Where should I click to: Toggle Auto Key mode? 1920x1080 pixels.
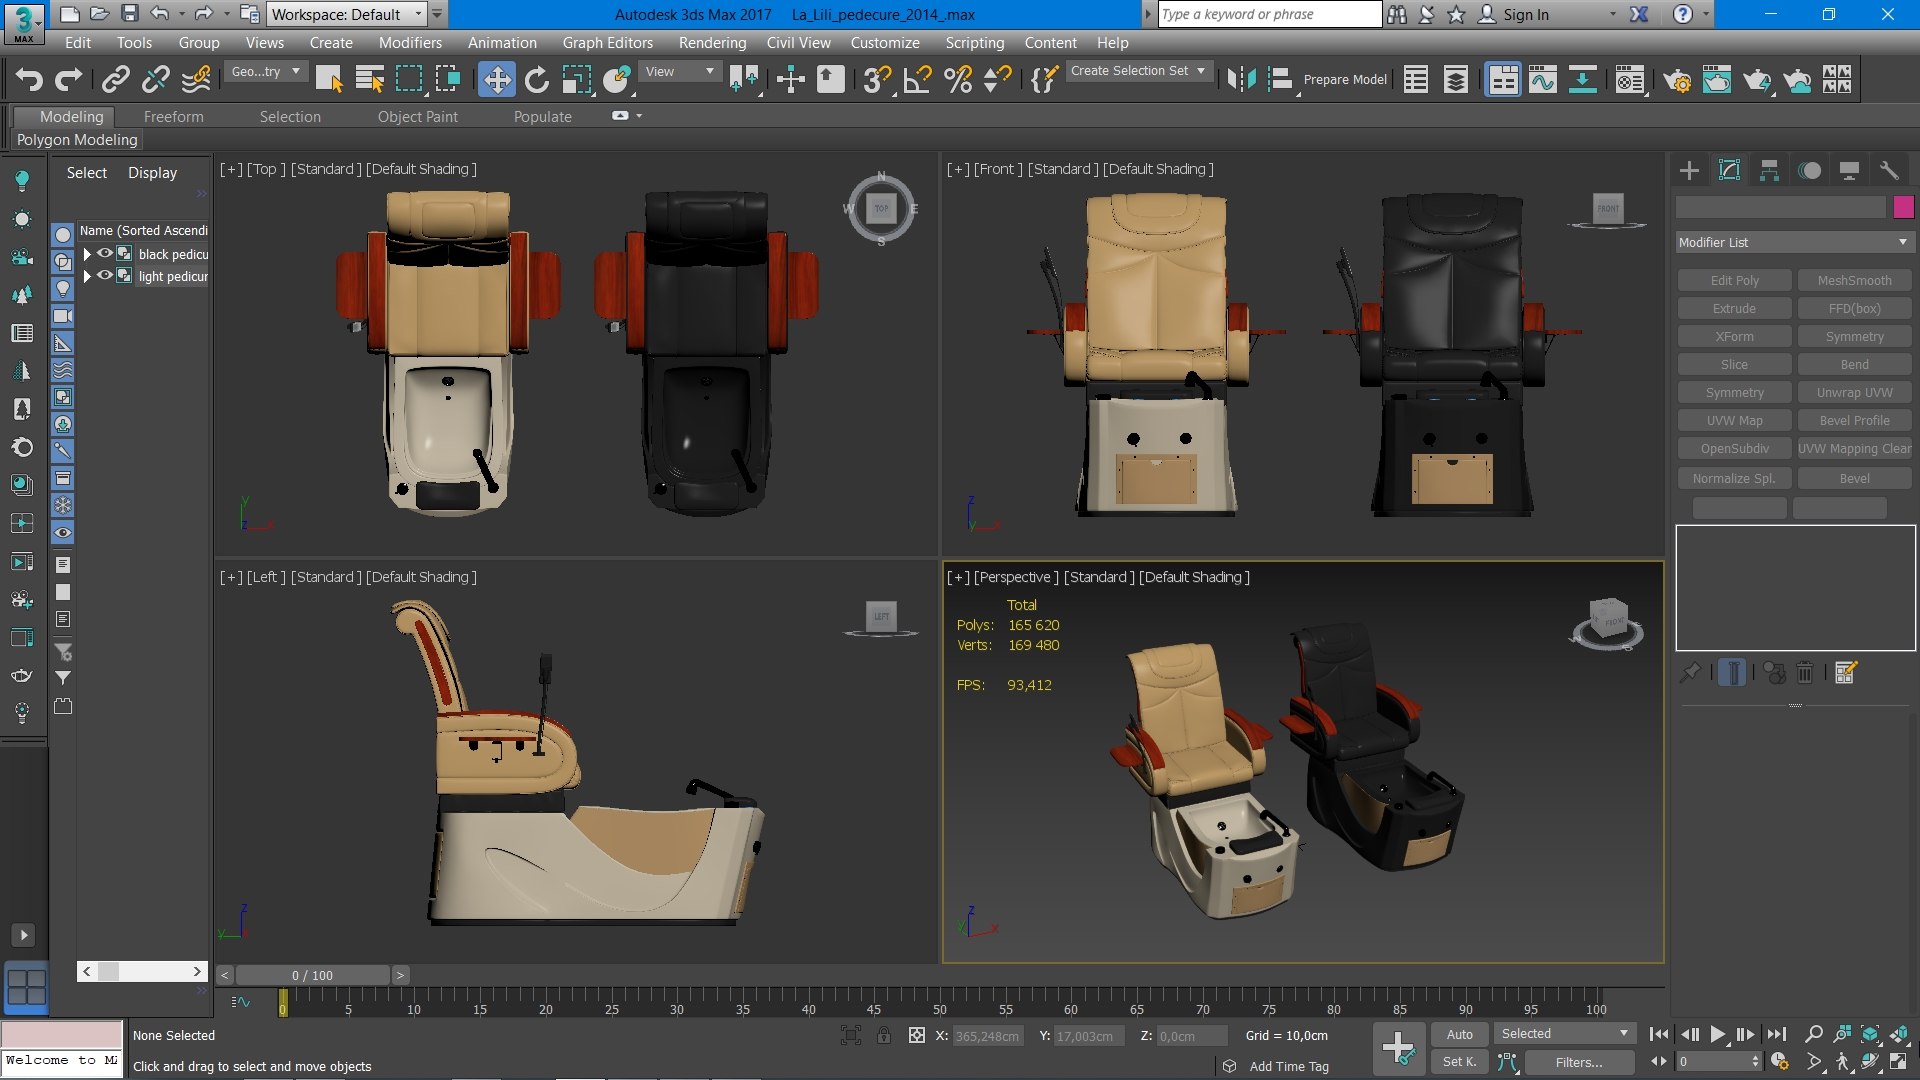click(1460, 1034)
